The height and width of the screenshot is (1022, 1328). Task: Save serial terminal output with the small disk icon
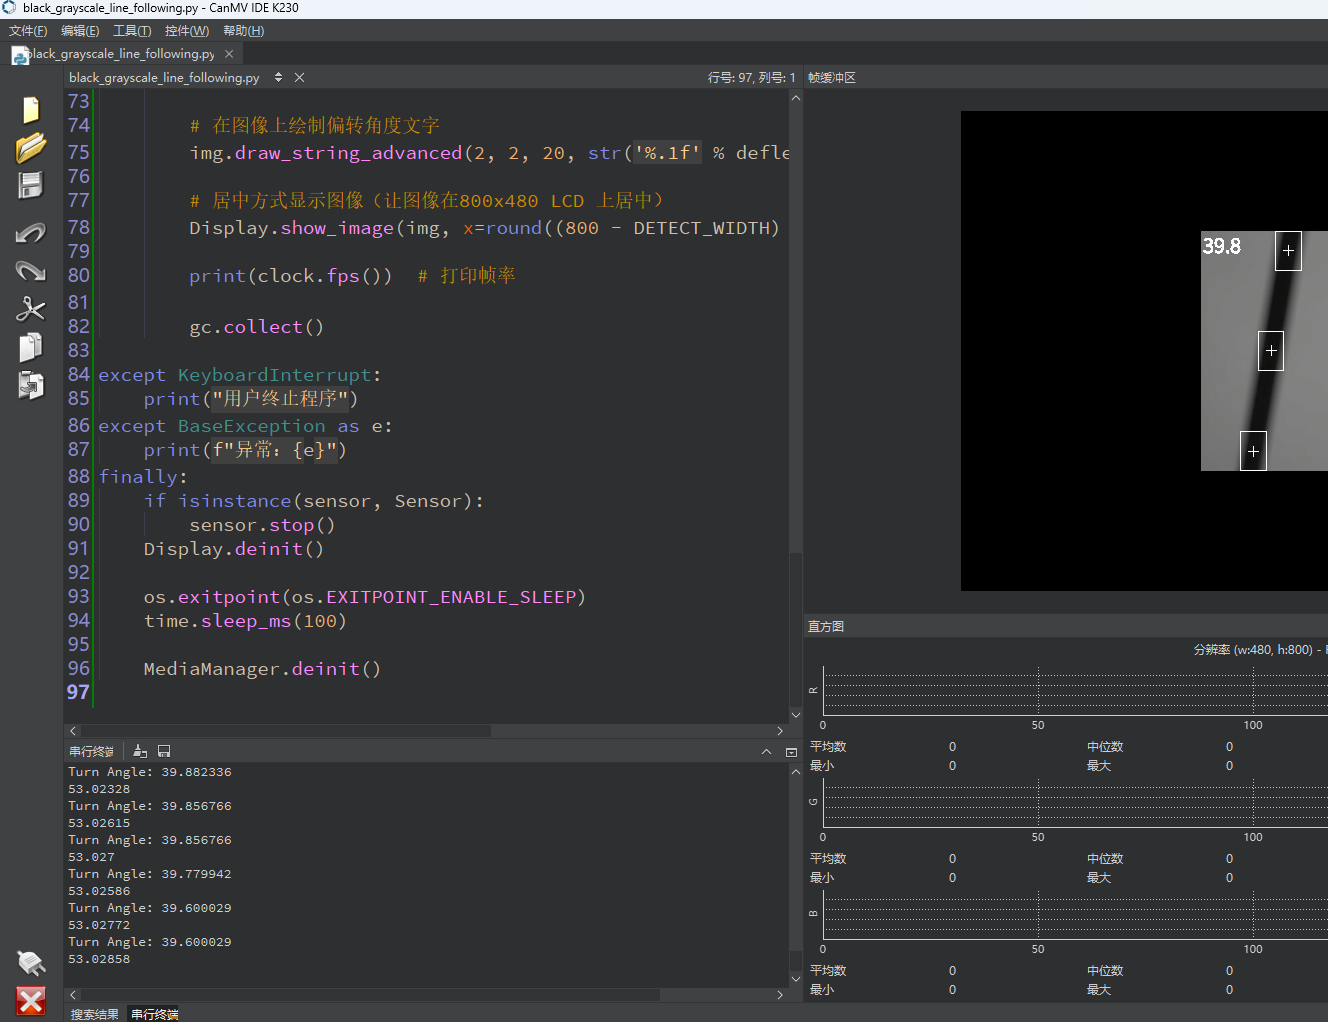coord(164,751)
